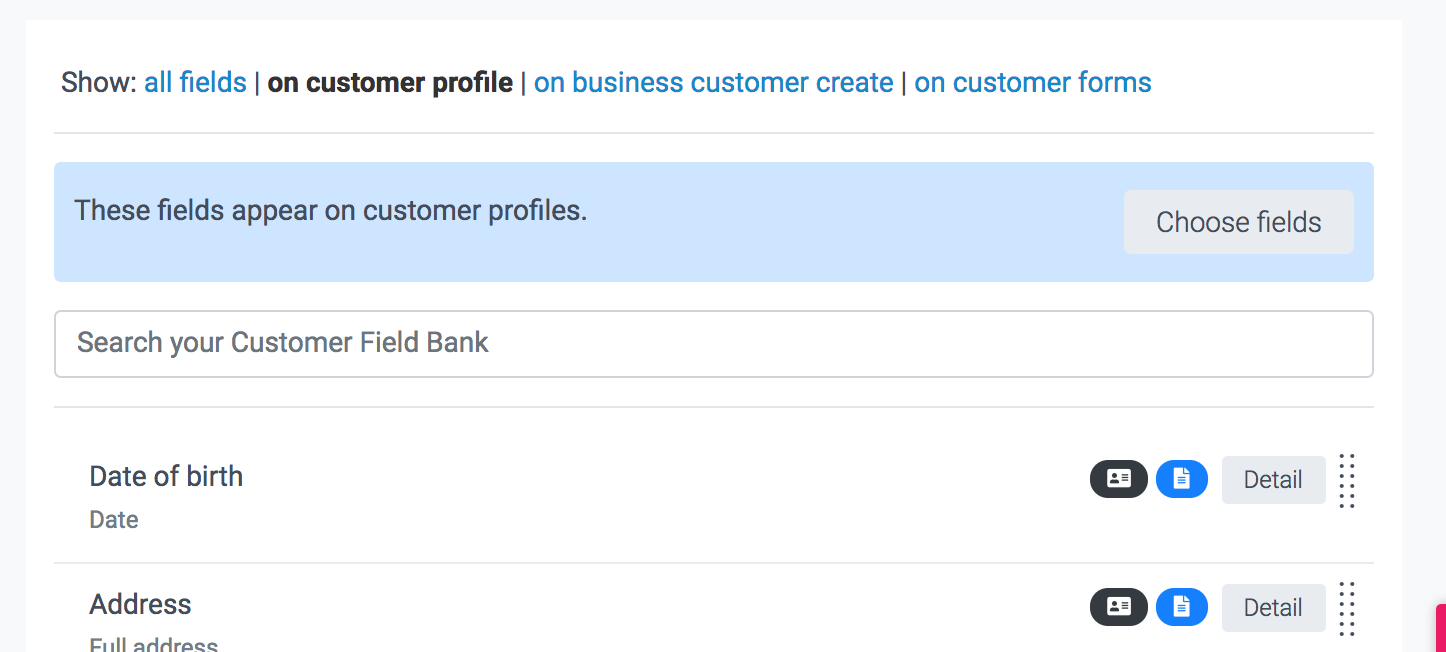Click the blue form icon for Date of birth
Viewport: 1446px width, 652px height.
(1181, 480)
